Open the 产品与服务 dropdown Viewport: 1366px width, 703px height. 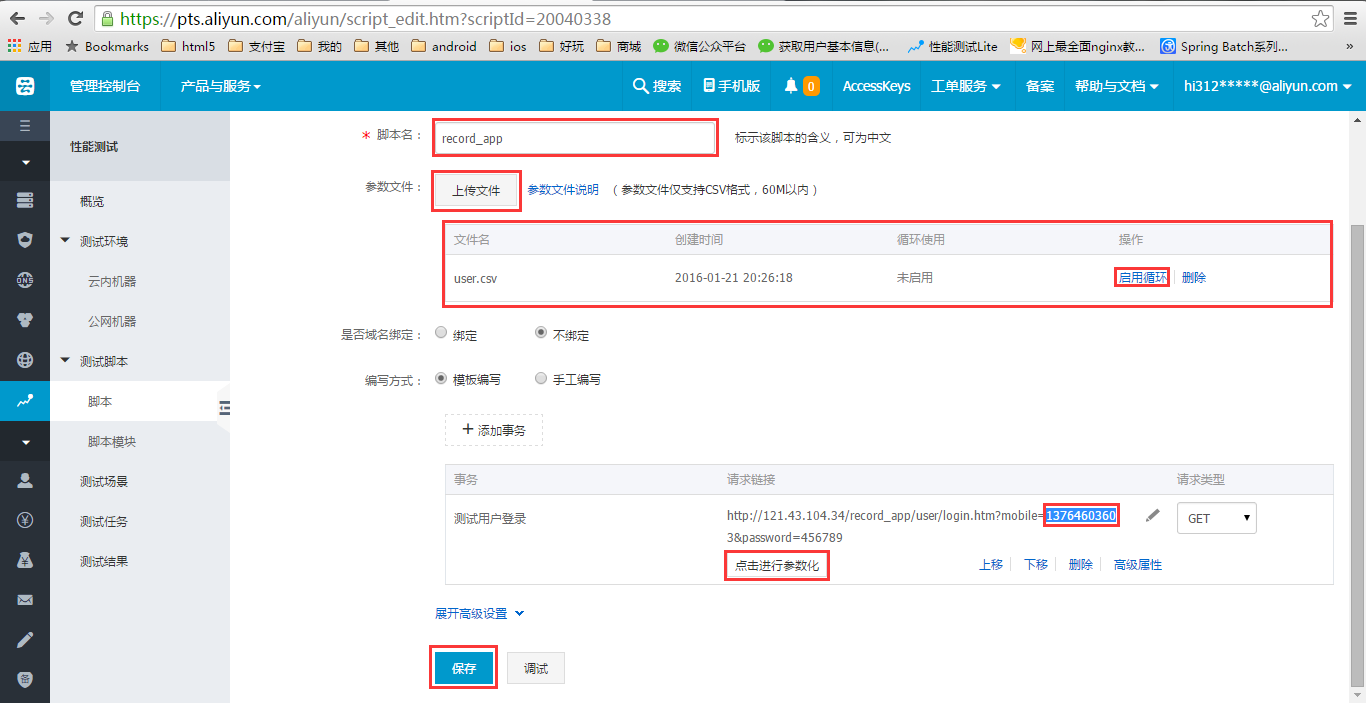(x=220, y=86)
